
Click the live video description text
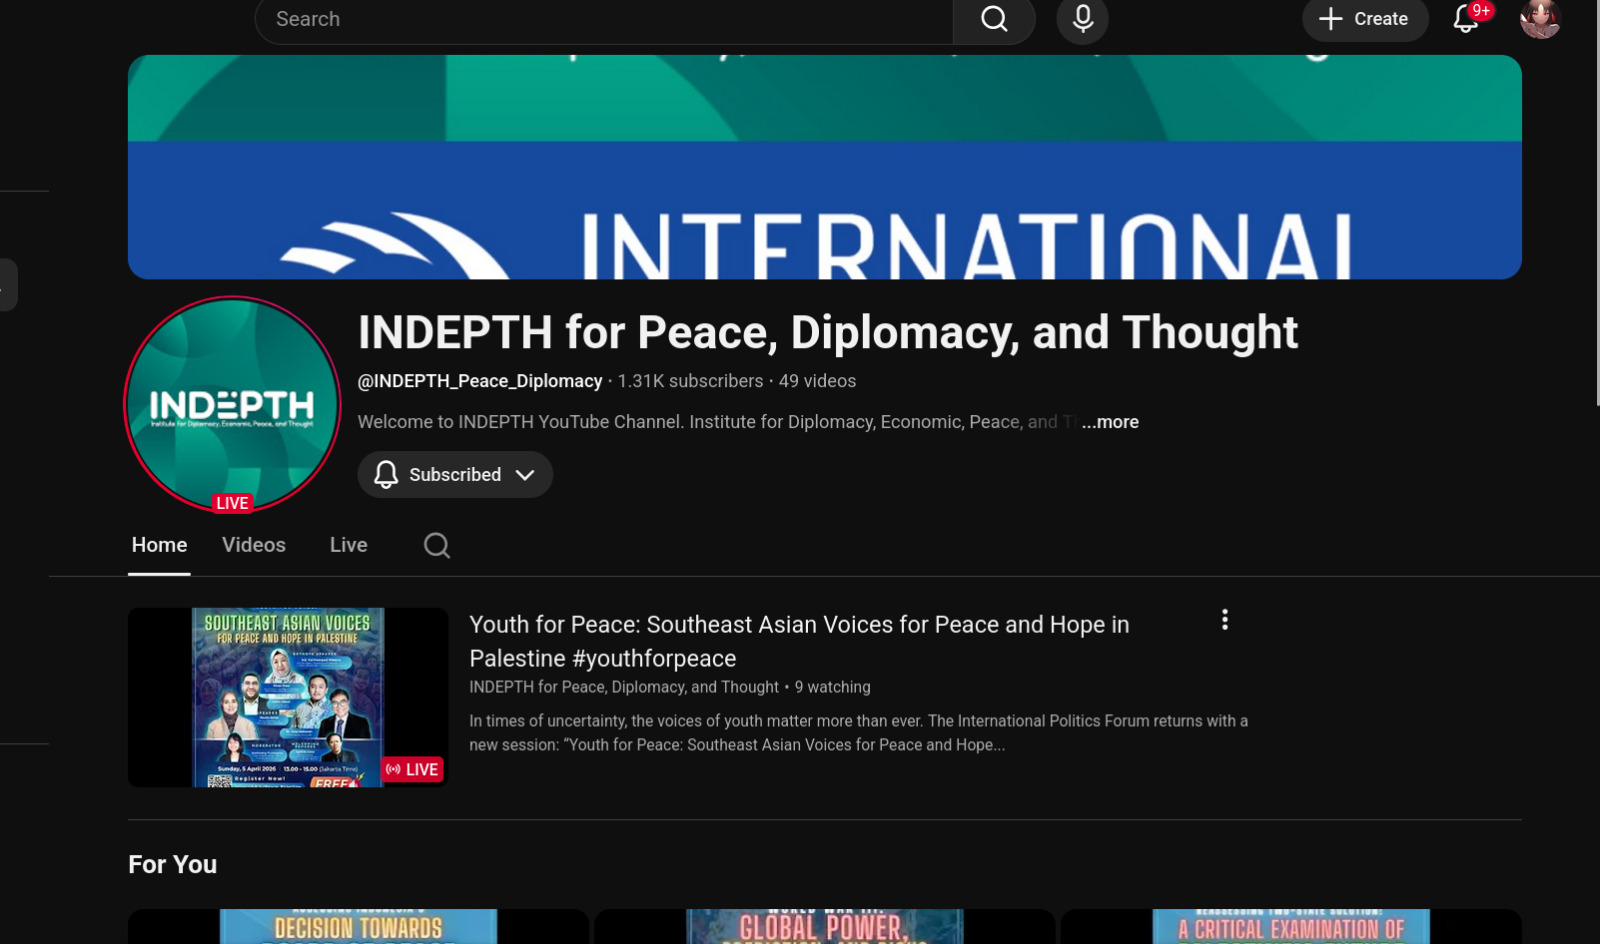(x=858, y=733)
